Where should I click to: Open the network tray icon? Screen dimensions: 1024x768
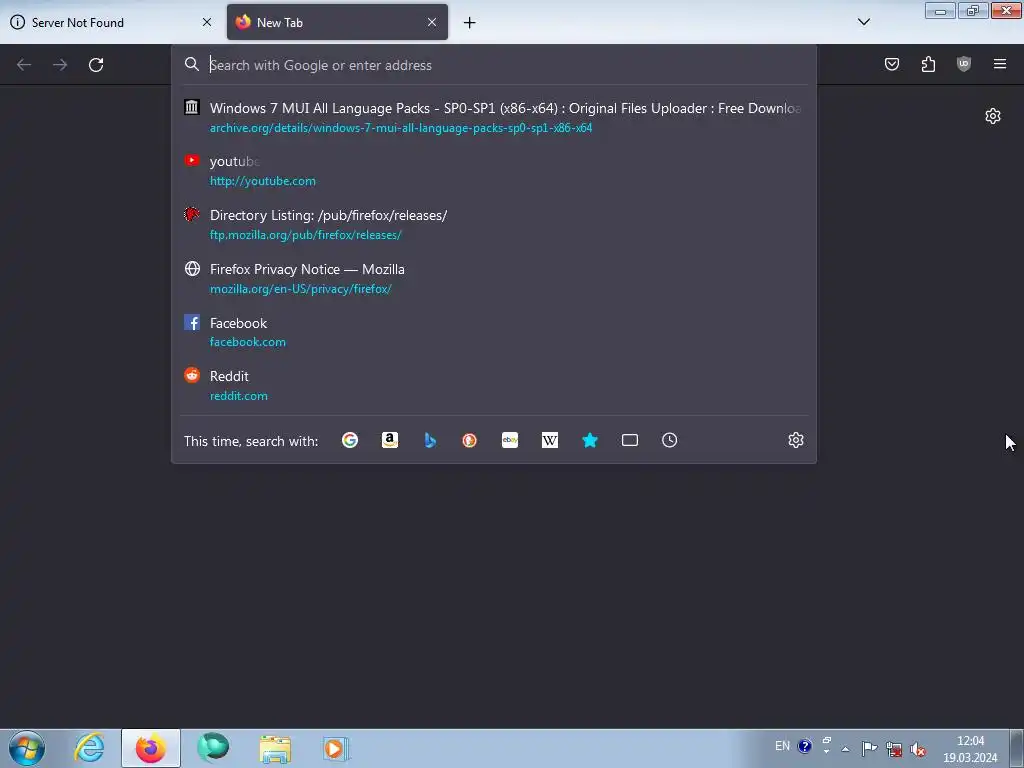(x=894, y=749)
